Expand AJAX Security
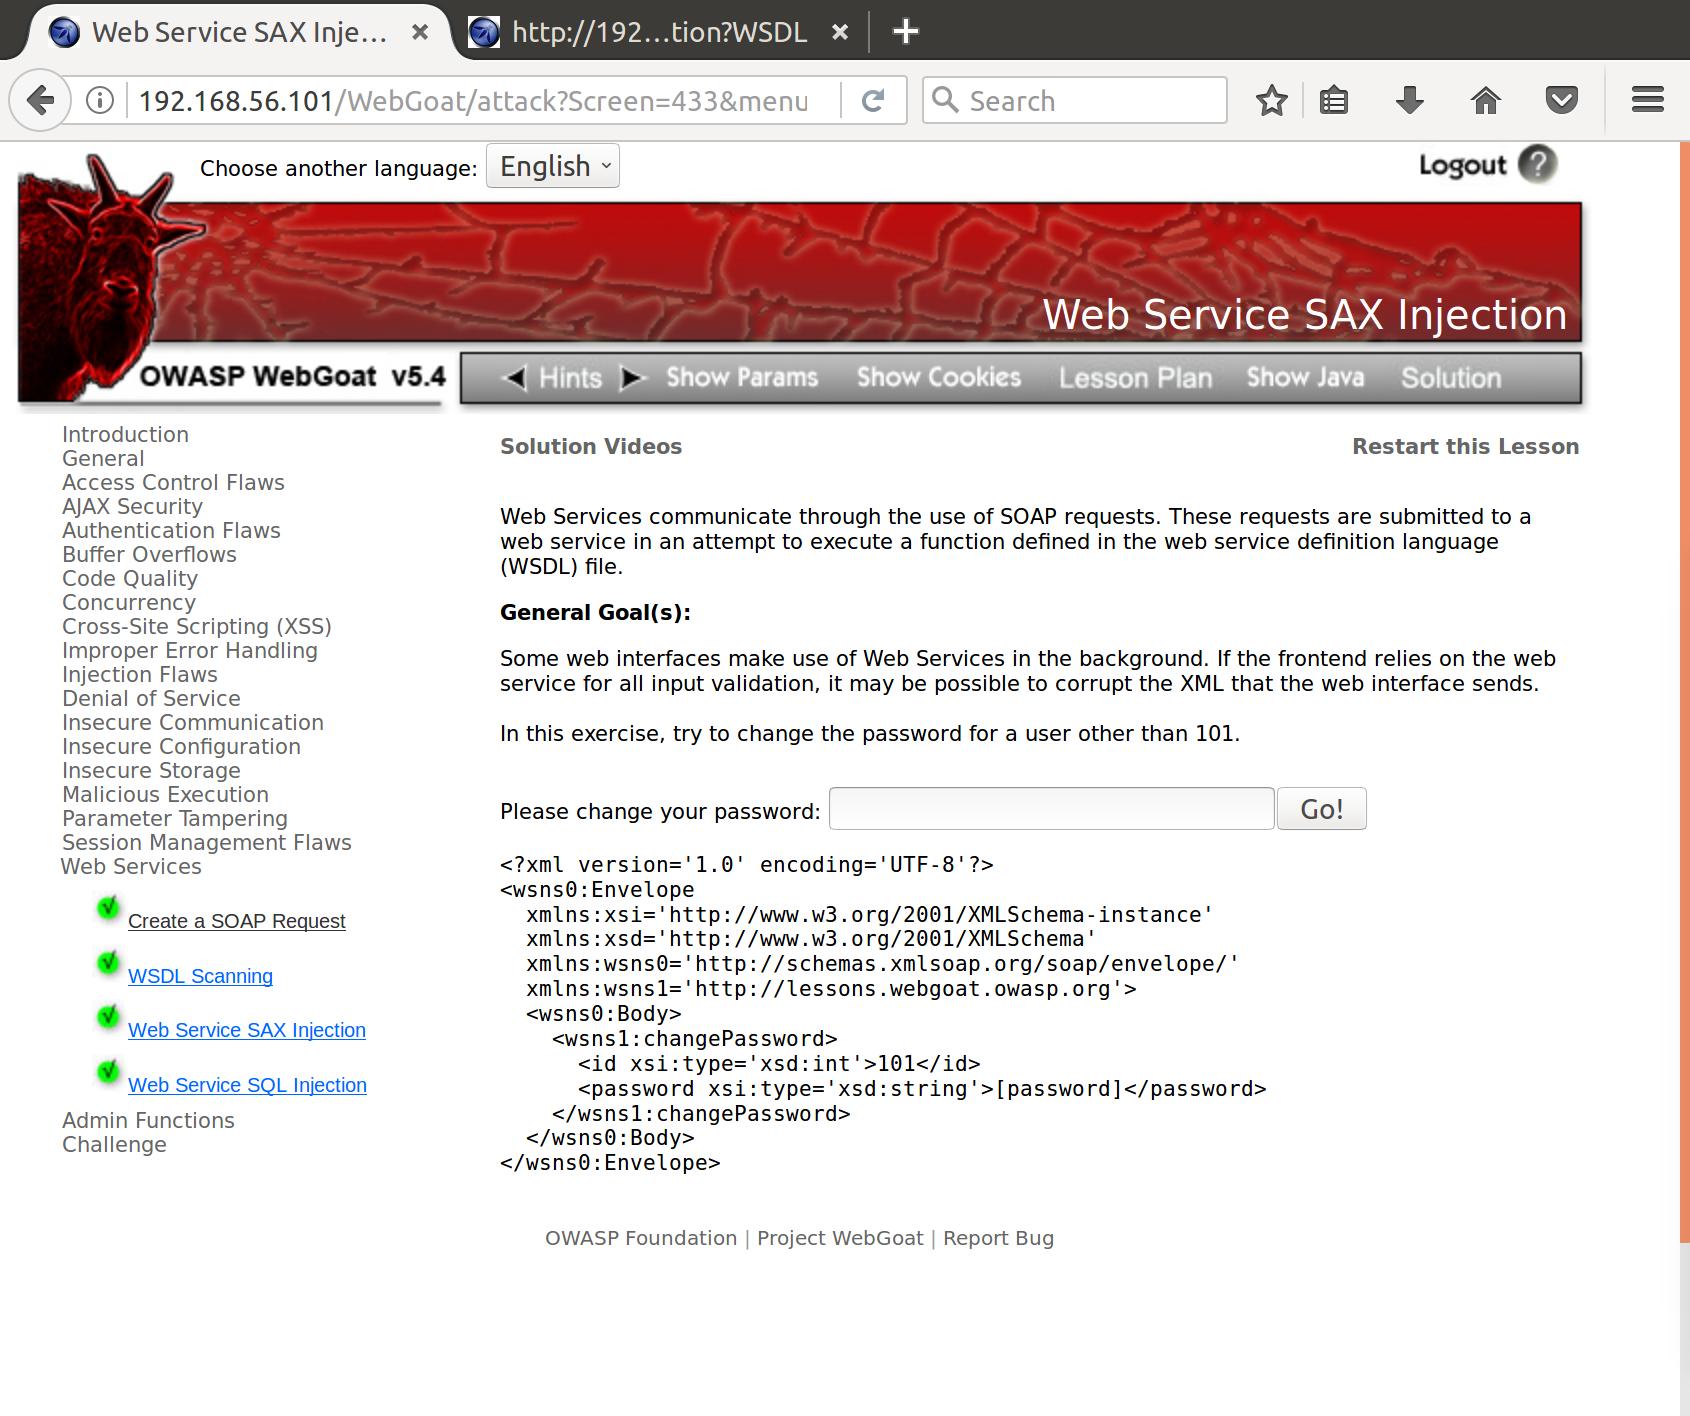 (x=132, y=507)
